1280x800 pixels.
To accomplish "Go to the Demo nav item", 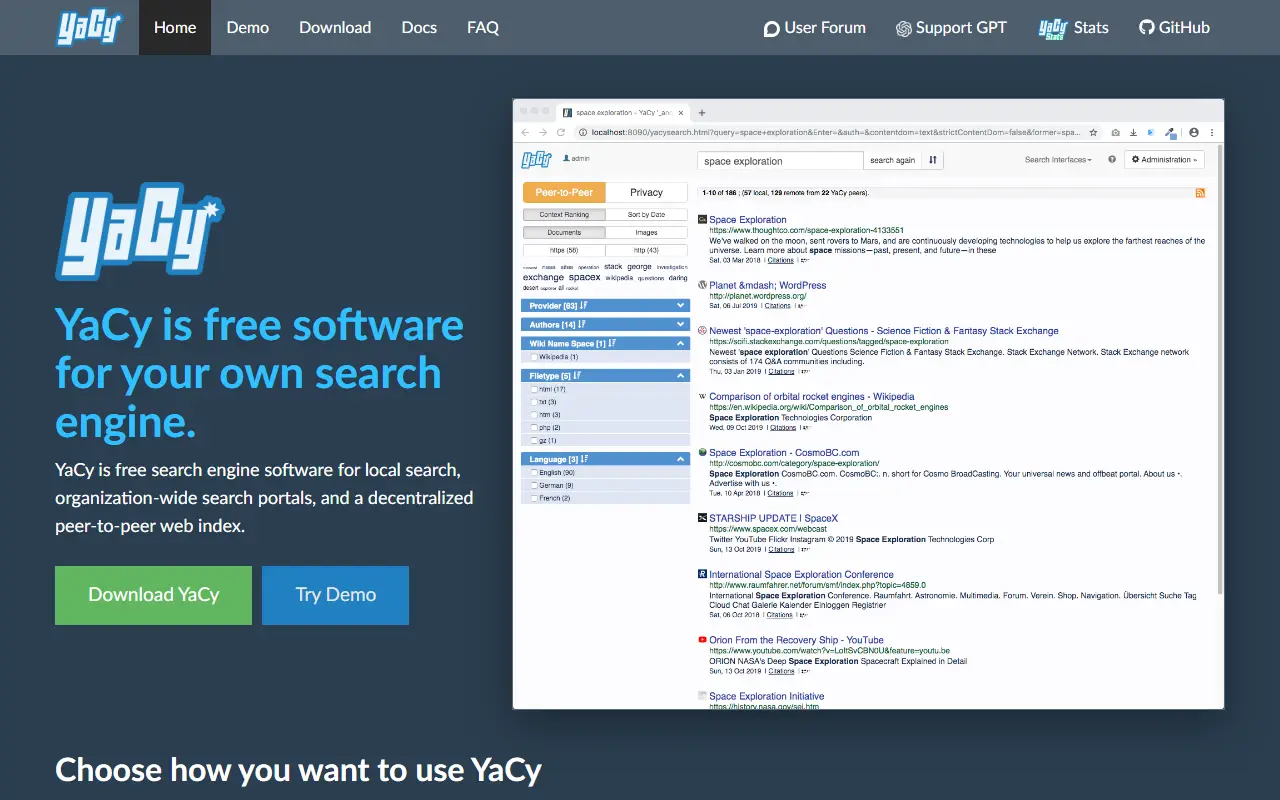I will click(248, 27).
